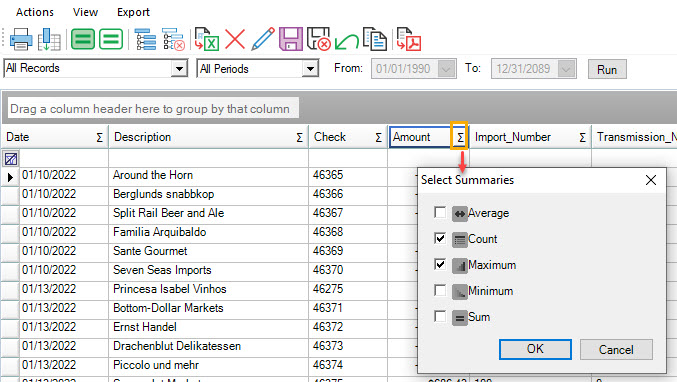Click the filled green summary footer icon
This screenshot has width=677, height=382.
tap(82, 39)
